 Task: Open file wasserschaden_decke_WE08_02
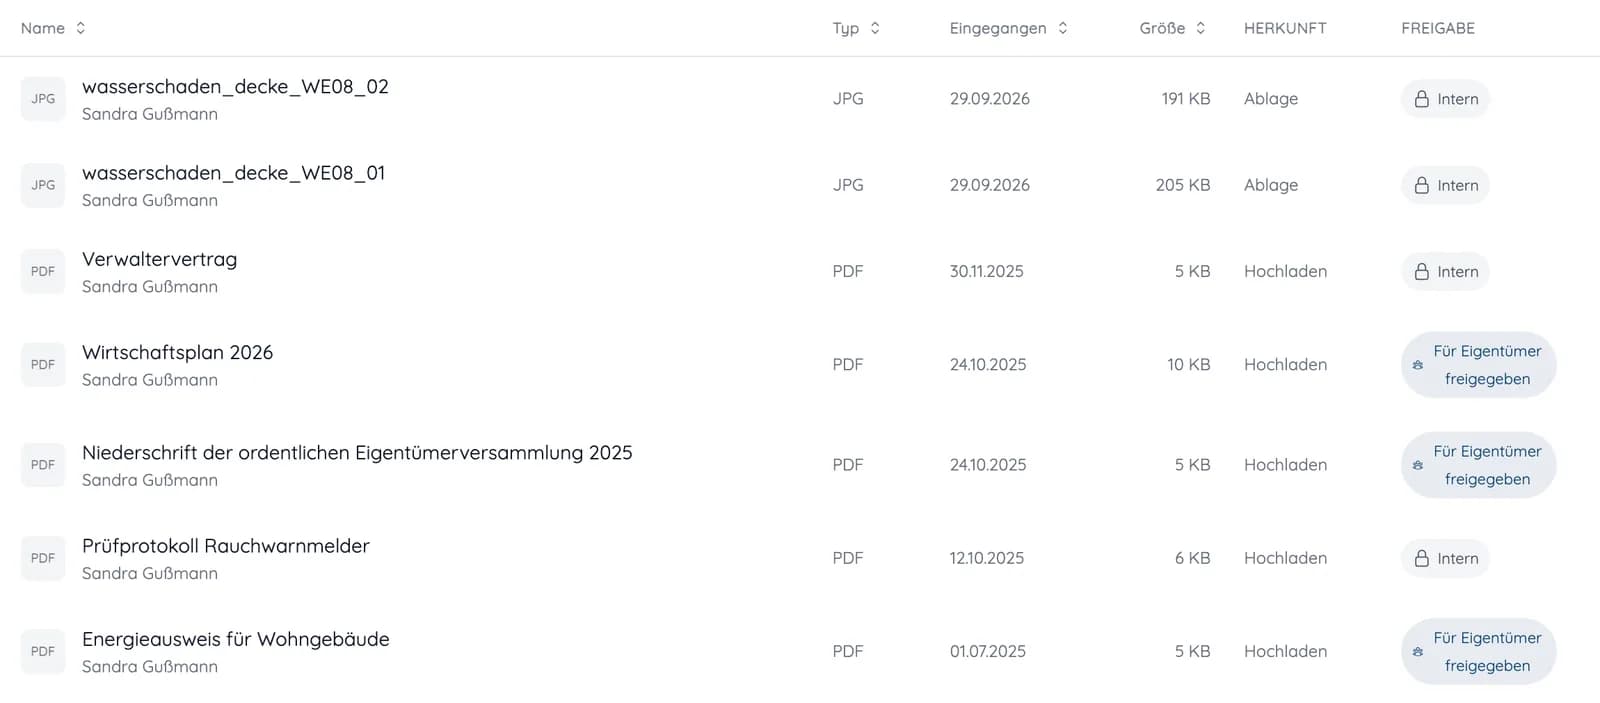click(x=235, y=87)
